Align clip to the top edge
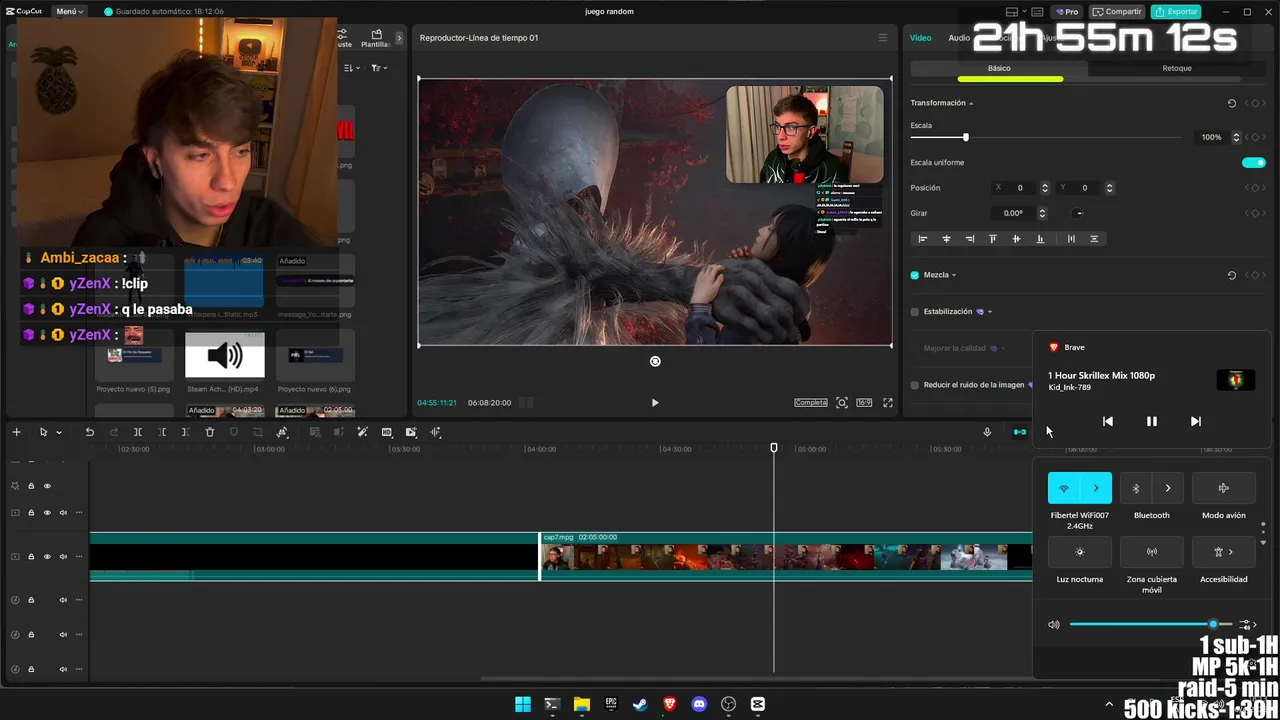 tap(993, 239)
